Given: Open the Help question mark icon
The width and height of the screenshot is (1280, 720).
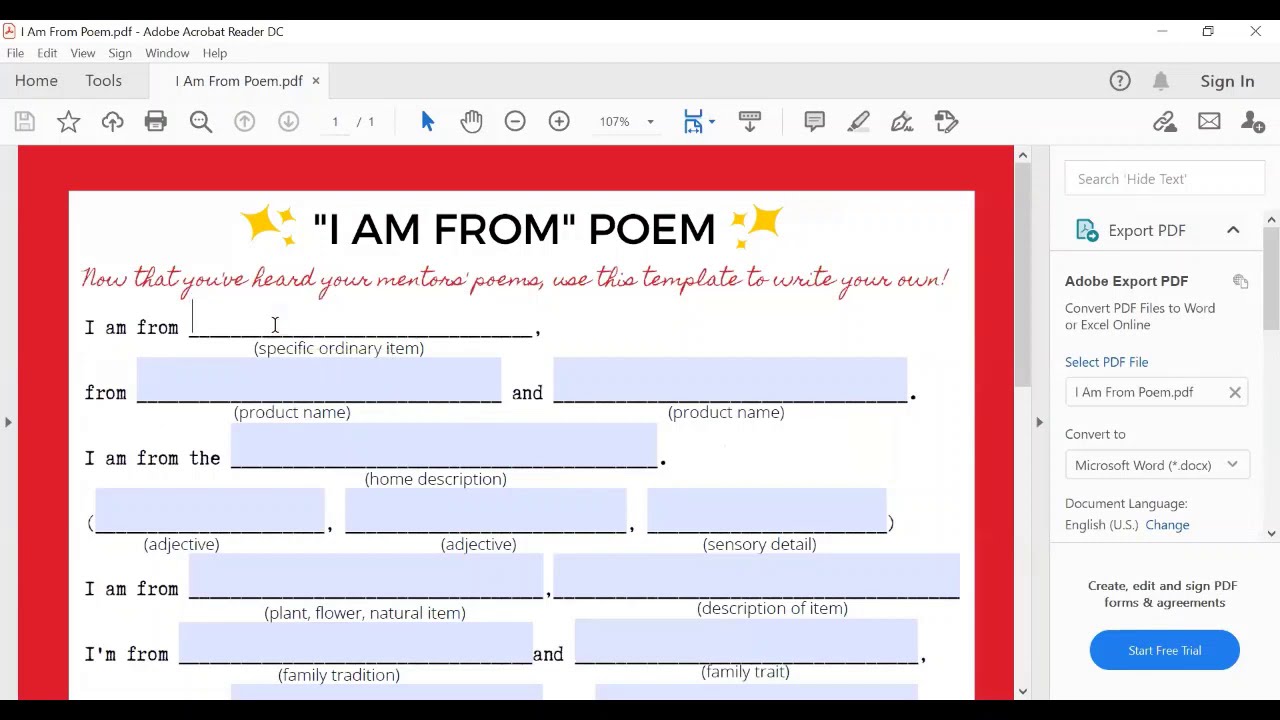Looking at the screenshot, I should tap(1120, 81).
